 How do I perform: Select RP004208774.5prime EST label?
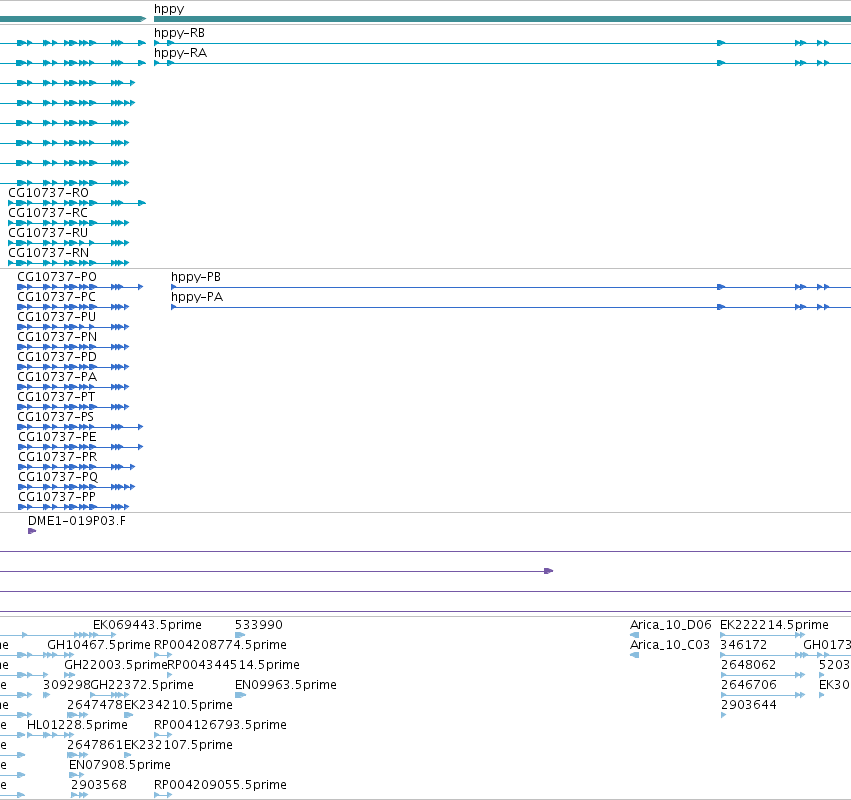coord(220,645)
